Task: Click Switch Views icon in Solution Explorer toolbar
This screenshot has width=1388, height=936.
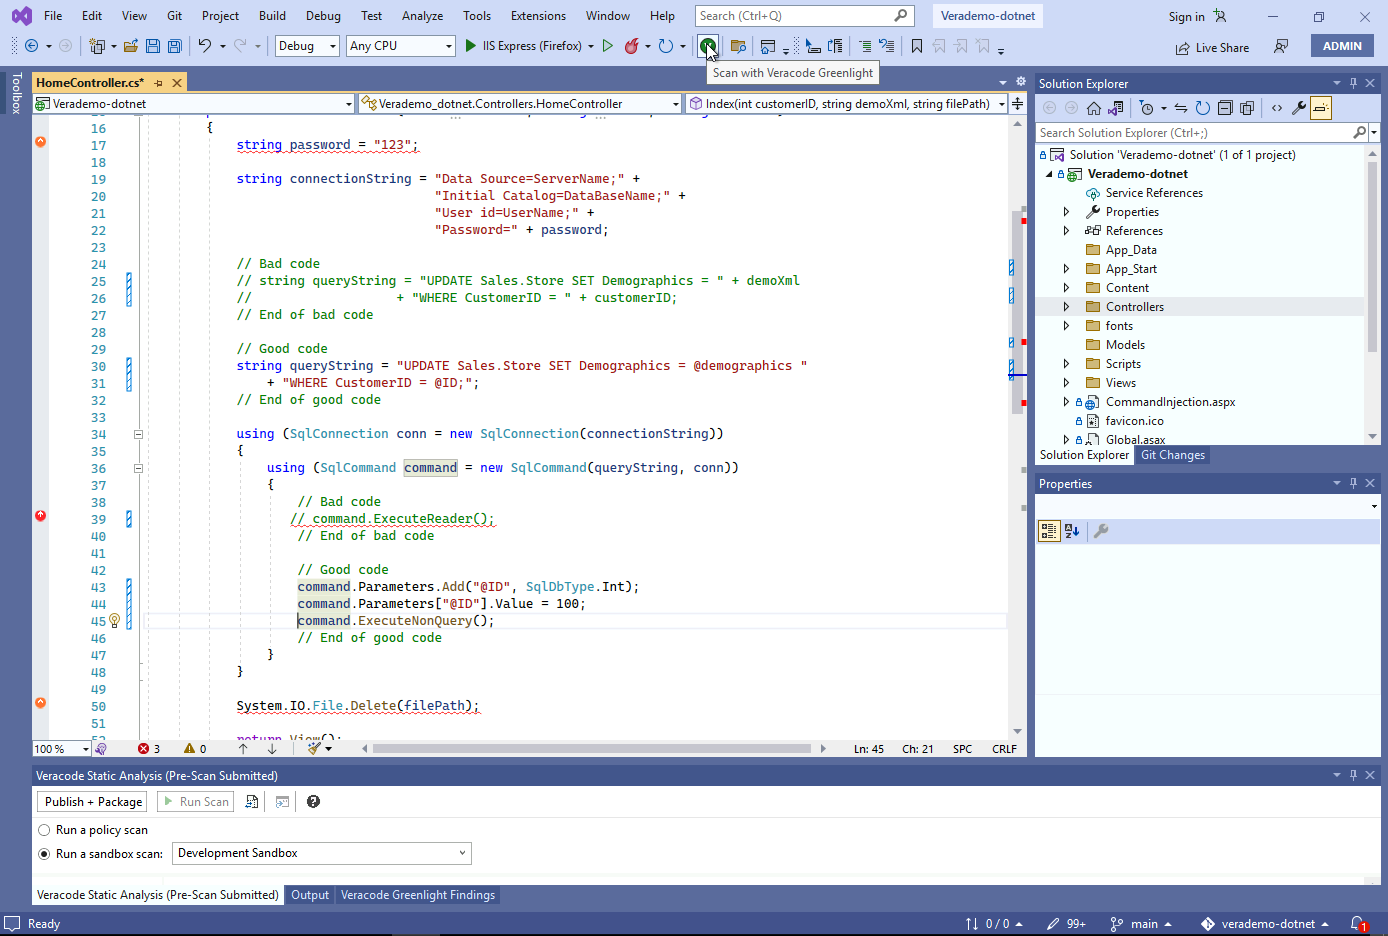Action: click(1115, 108)
